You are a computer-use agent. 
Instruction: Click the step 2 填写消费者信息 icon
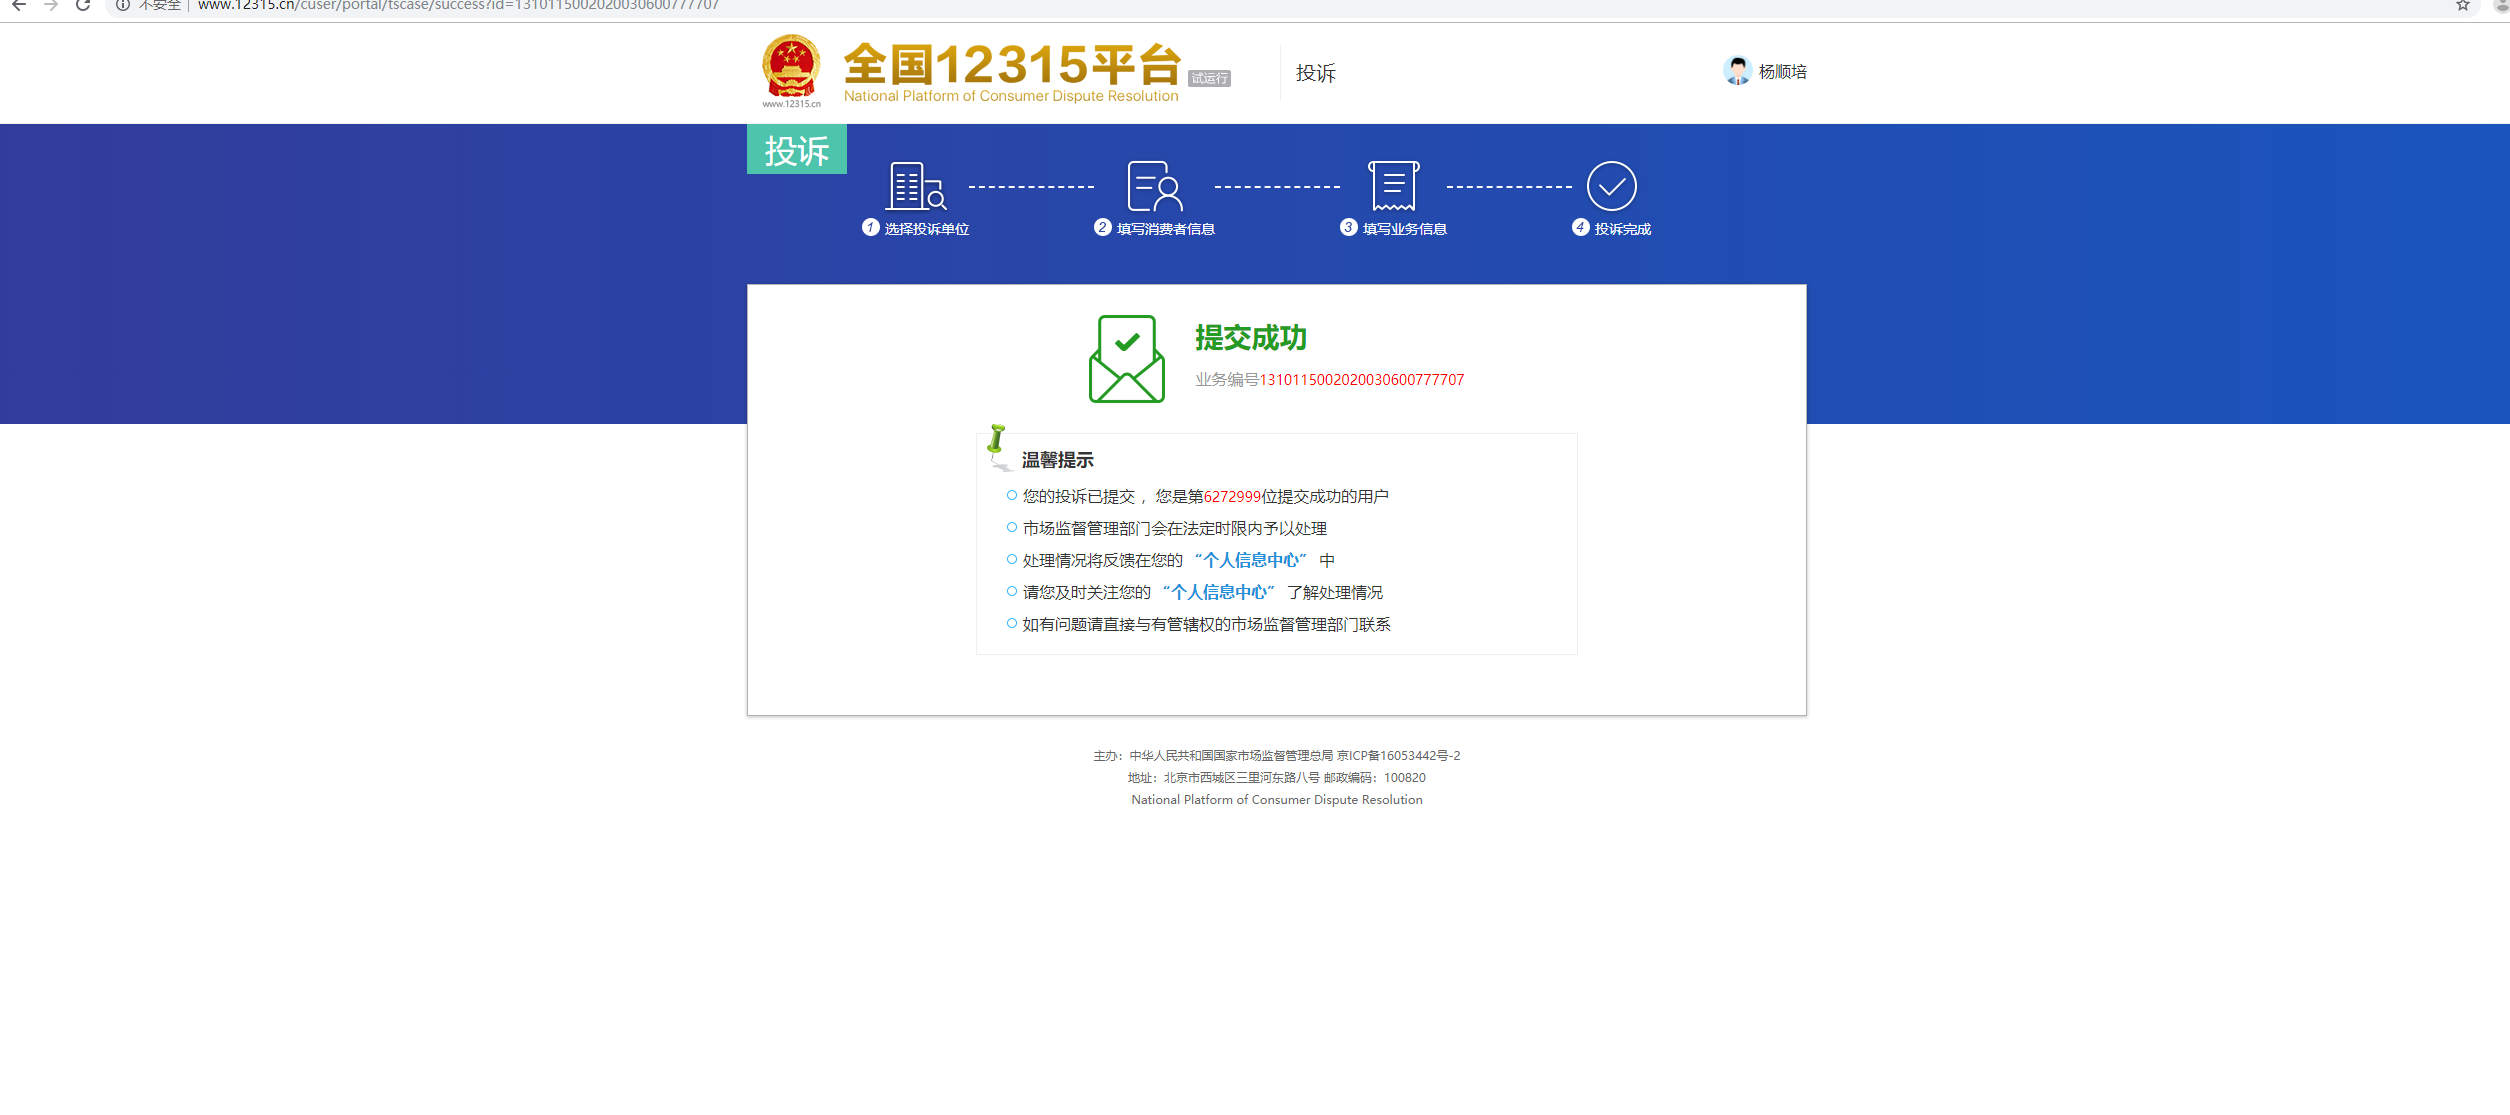[x=1157, y=186]
